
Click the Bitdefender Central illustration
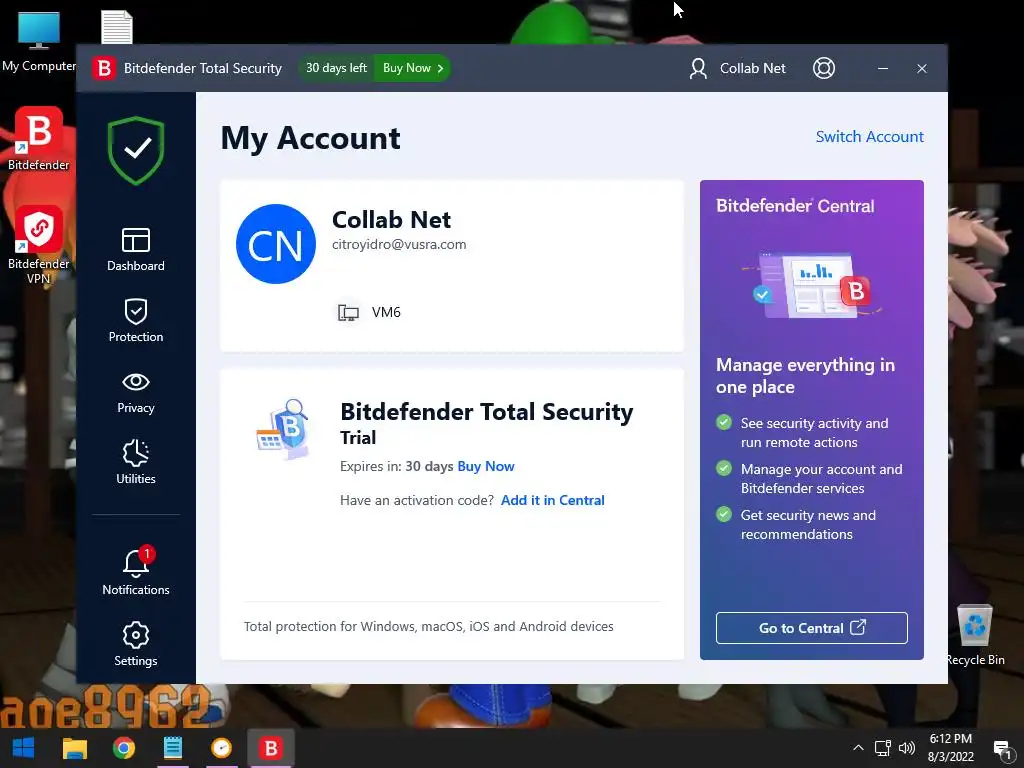[x=812, y=285]
